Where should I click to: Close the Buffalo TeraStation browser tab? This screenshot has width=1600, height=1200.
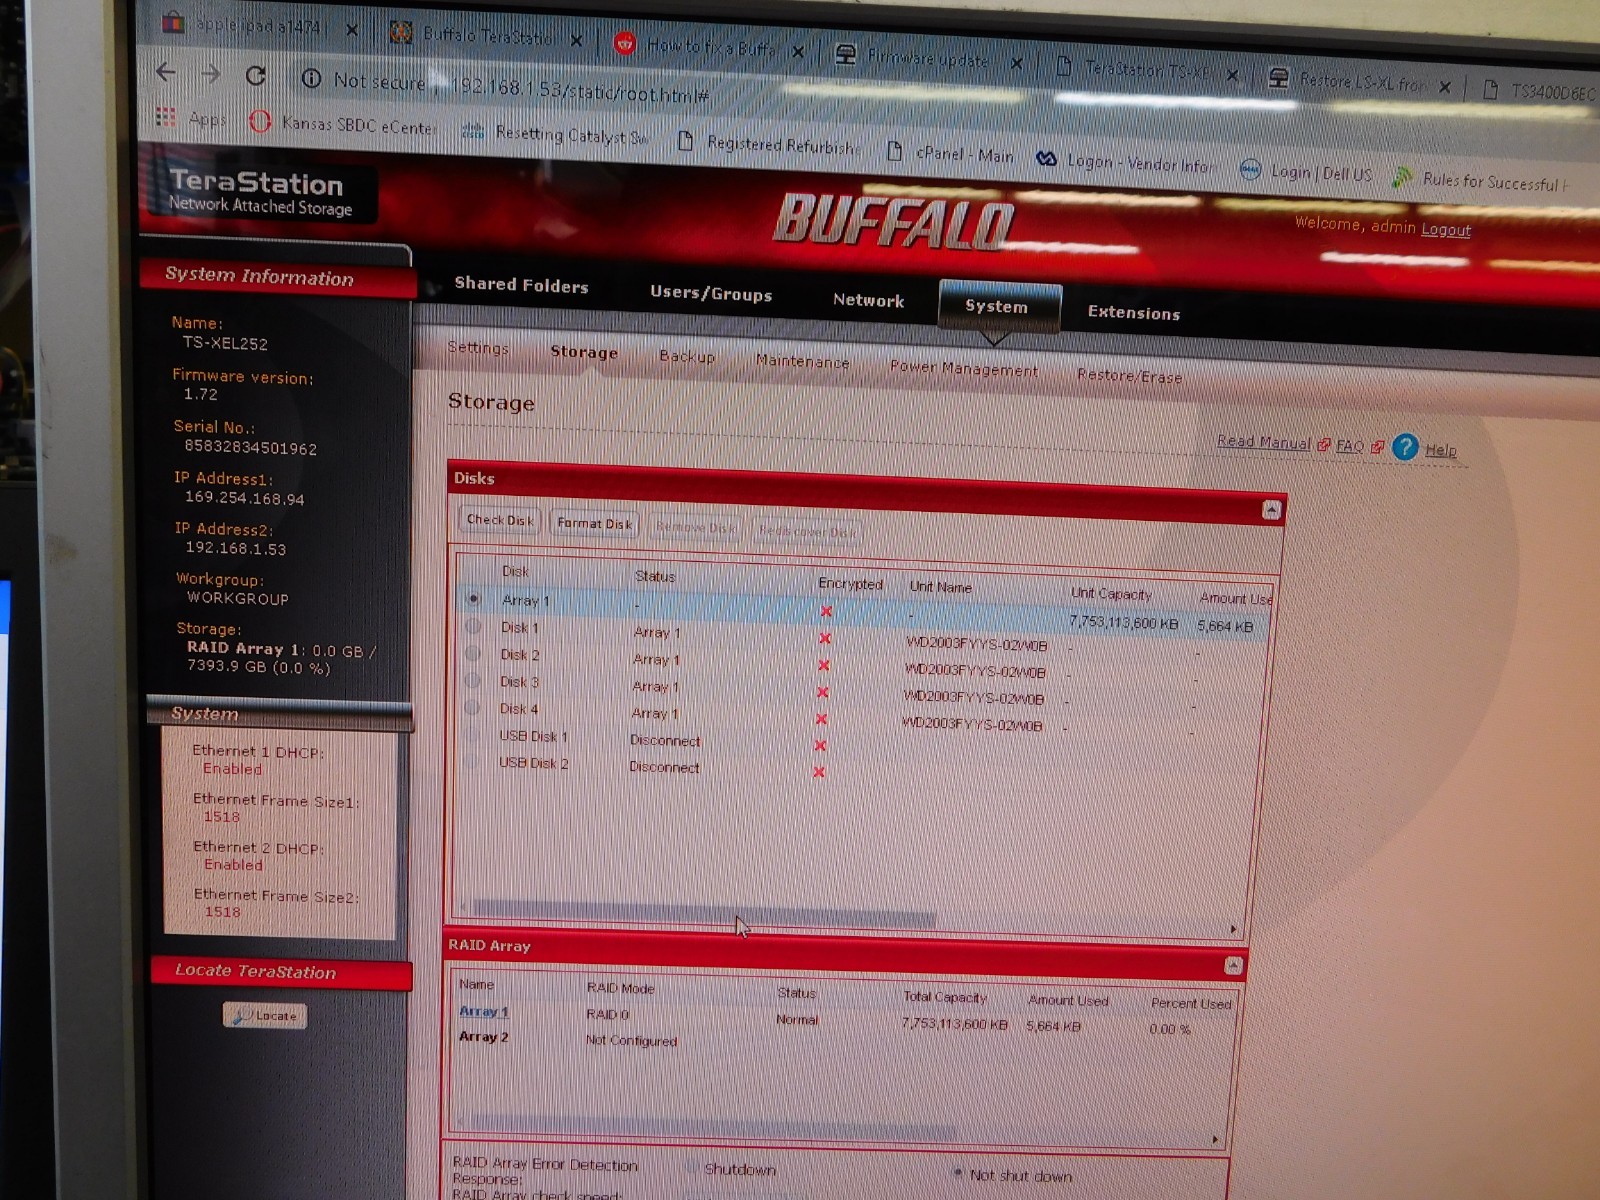[576, 39]
